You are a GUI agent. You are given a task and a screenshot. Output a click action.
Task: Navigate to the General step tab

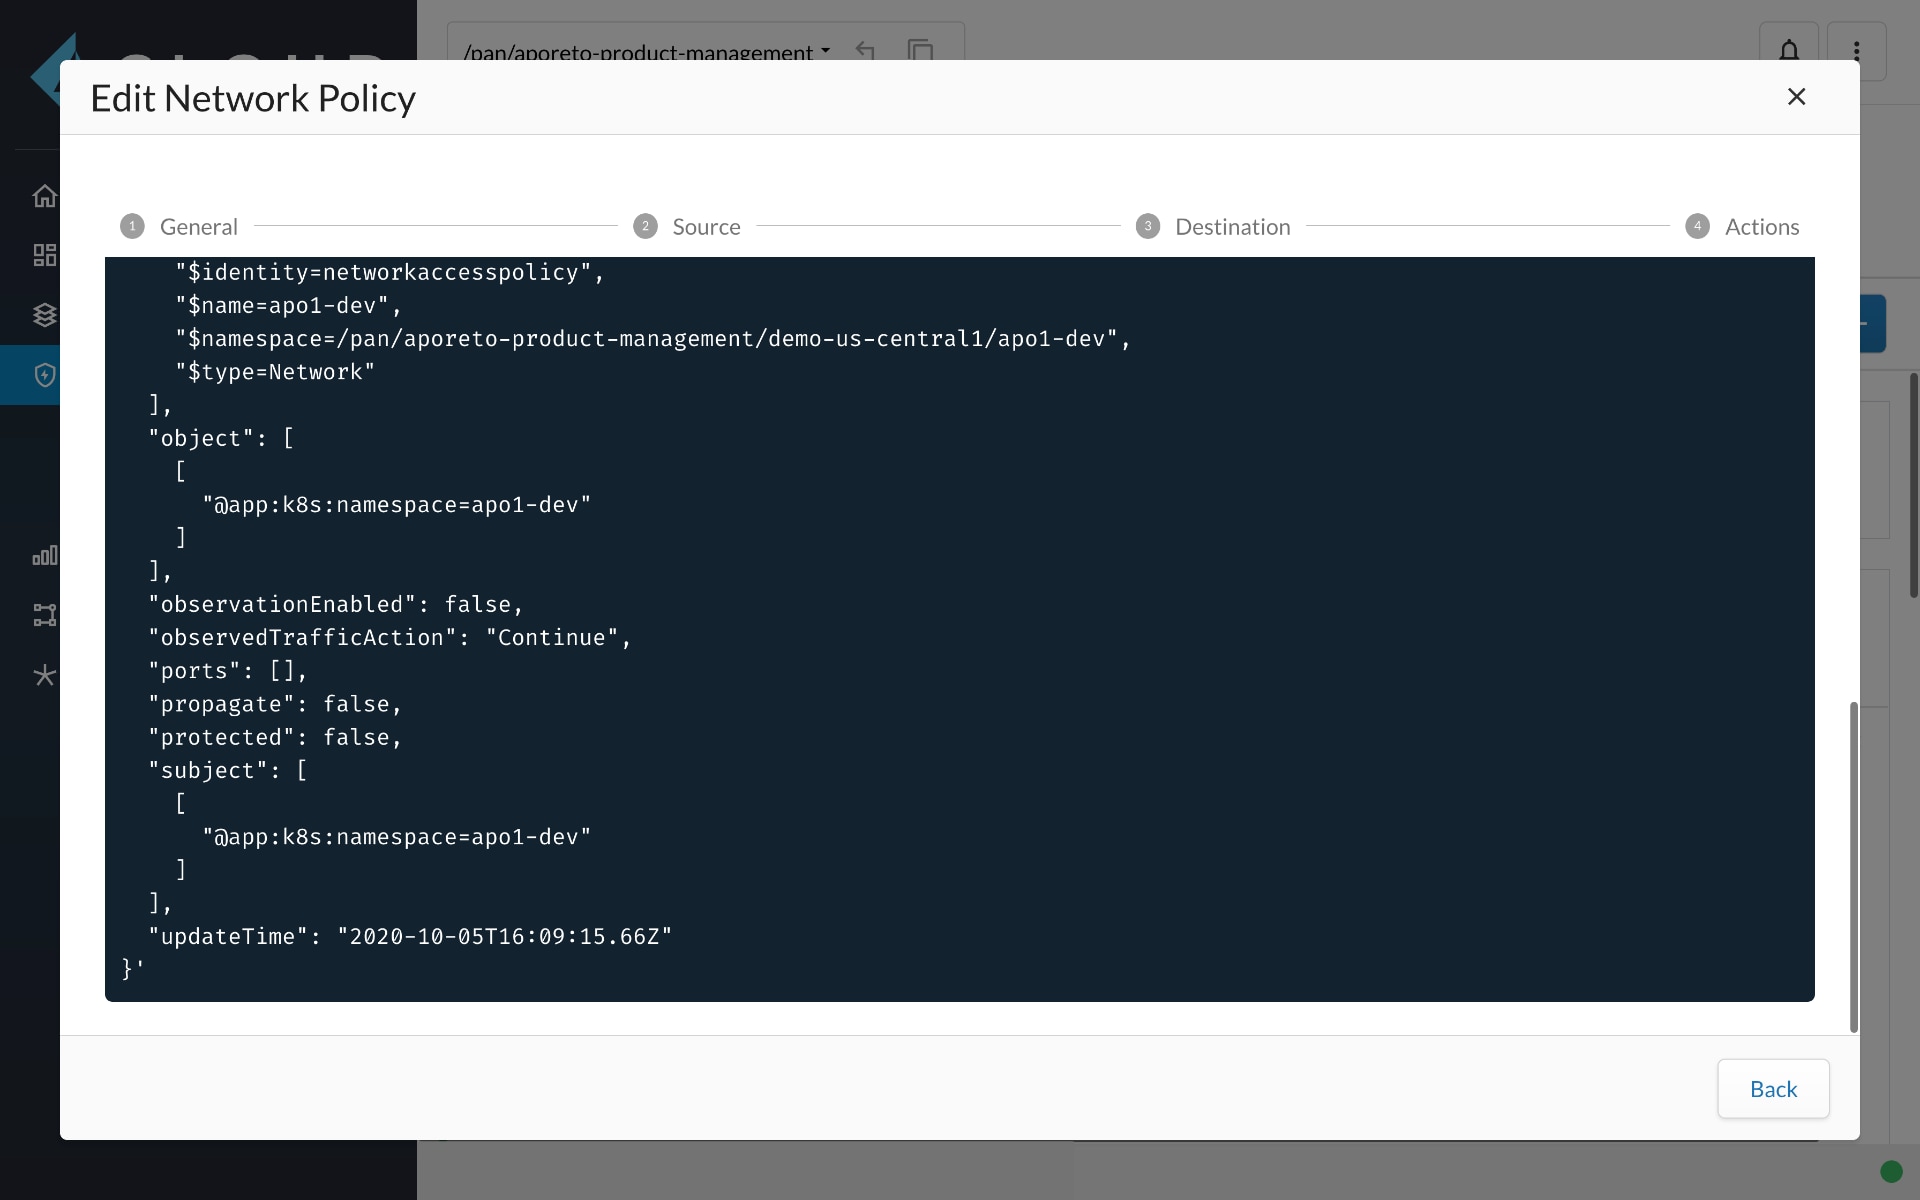coord(198,225)
